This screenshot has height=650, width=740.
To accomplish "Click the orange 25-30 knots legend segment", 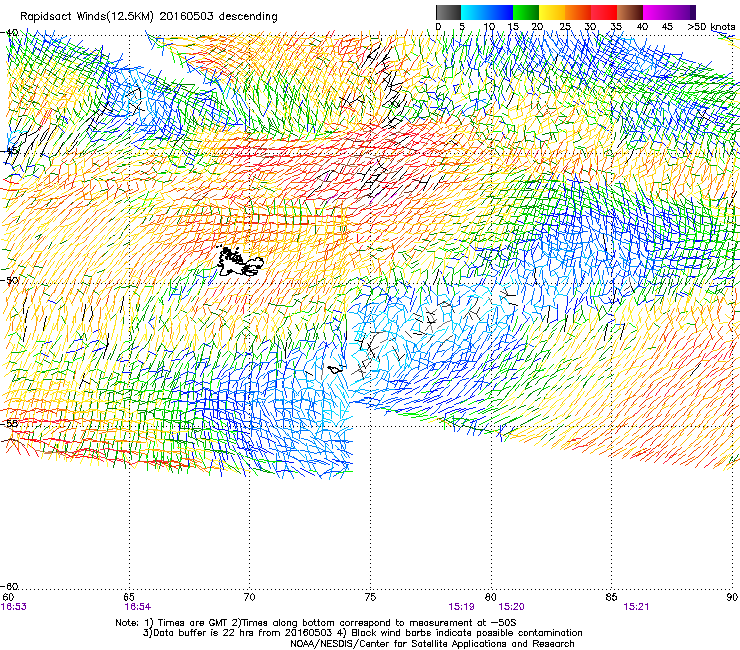I will [578, 12].
